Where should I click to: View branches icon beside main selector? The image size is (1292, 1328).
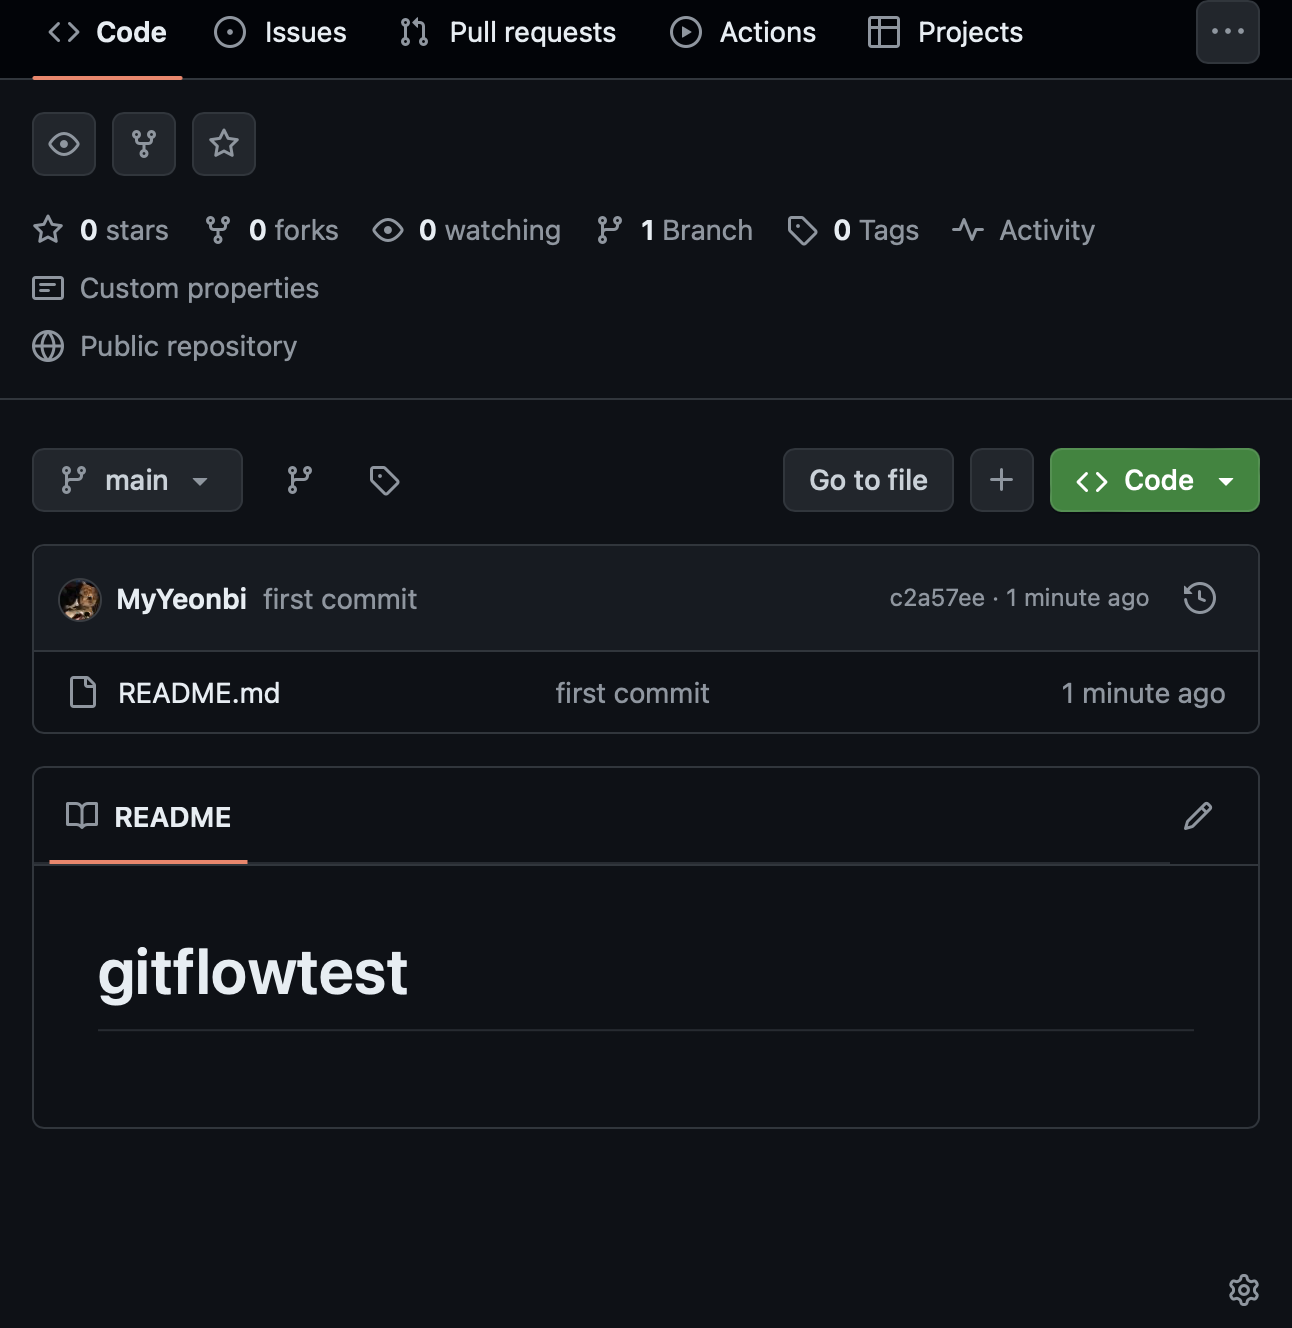pyautogui.click(x=300, y=480)
